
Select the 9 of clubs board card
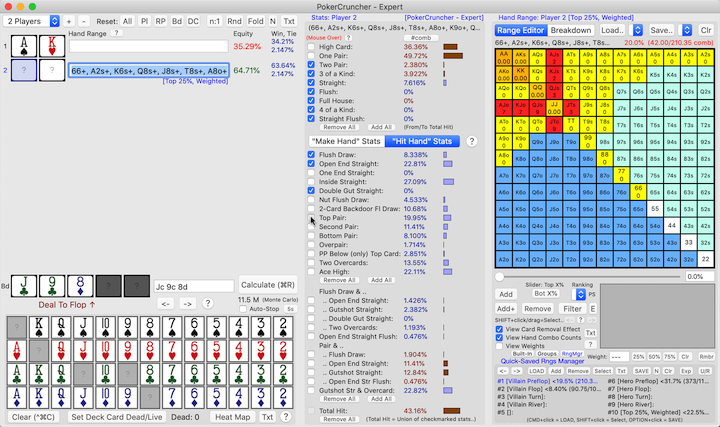pyautogui.click(x=52, y=286)
